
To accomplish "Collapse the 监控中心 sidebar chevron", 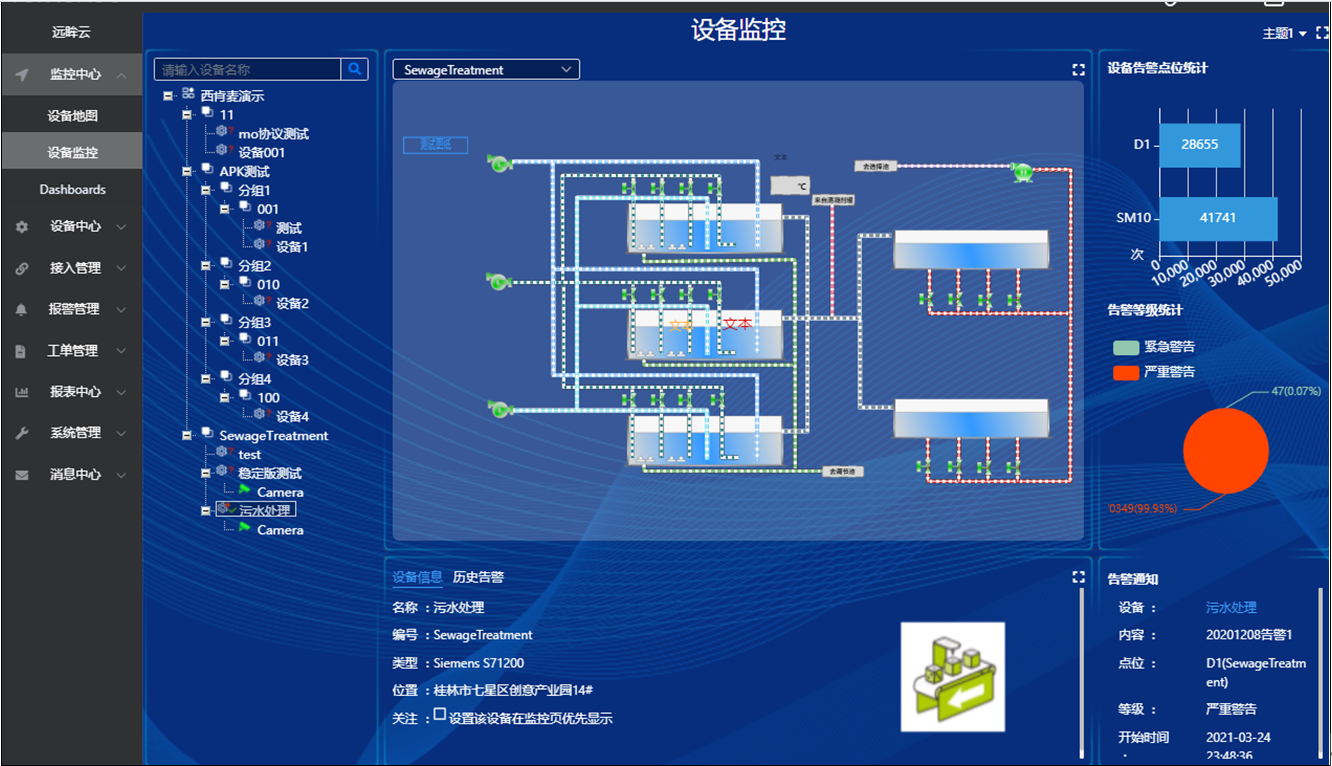I will tap(121, 75).
